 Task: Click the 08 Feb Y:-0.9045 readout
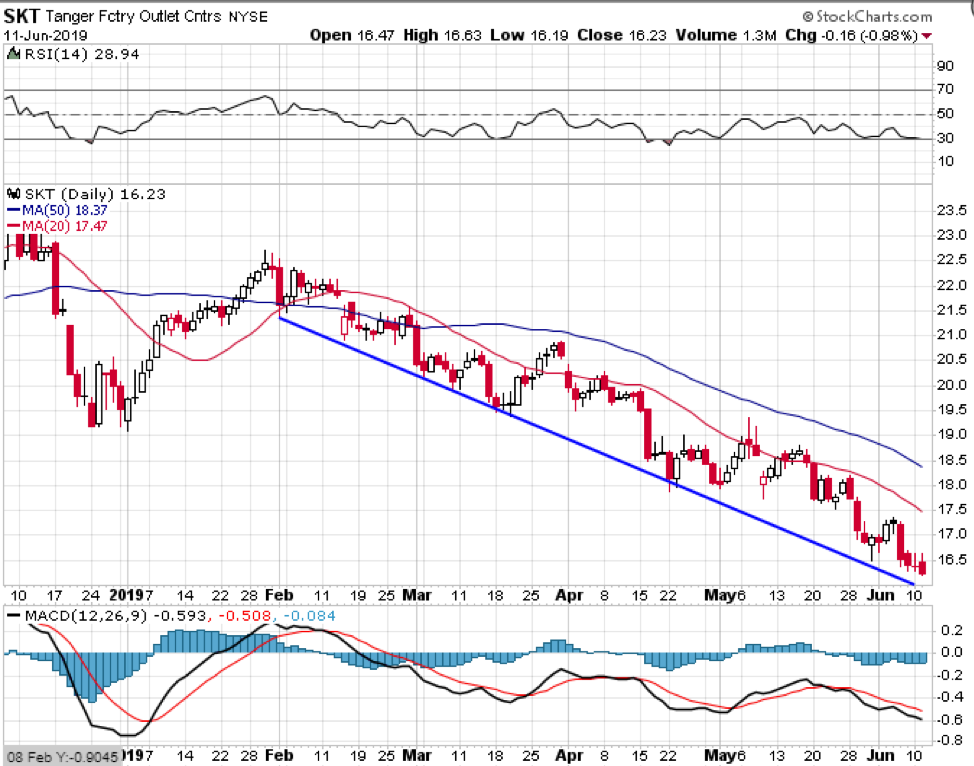[62, 757]
